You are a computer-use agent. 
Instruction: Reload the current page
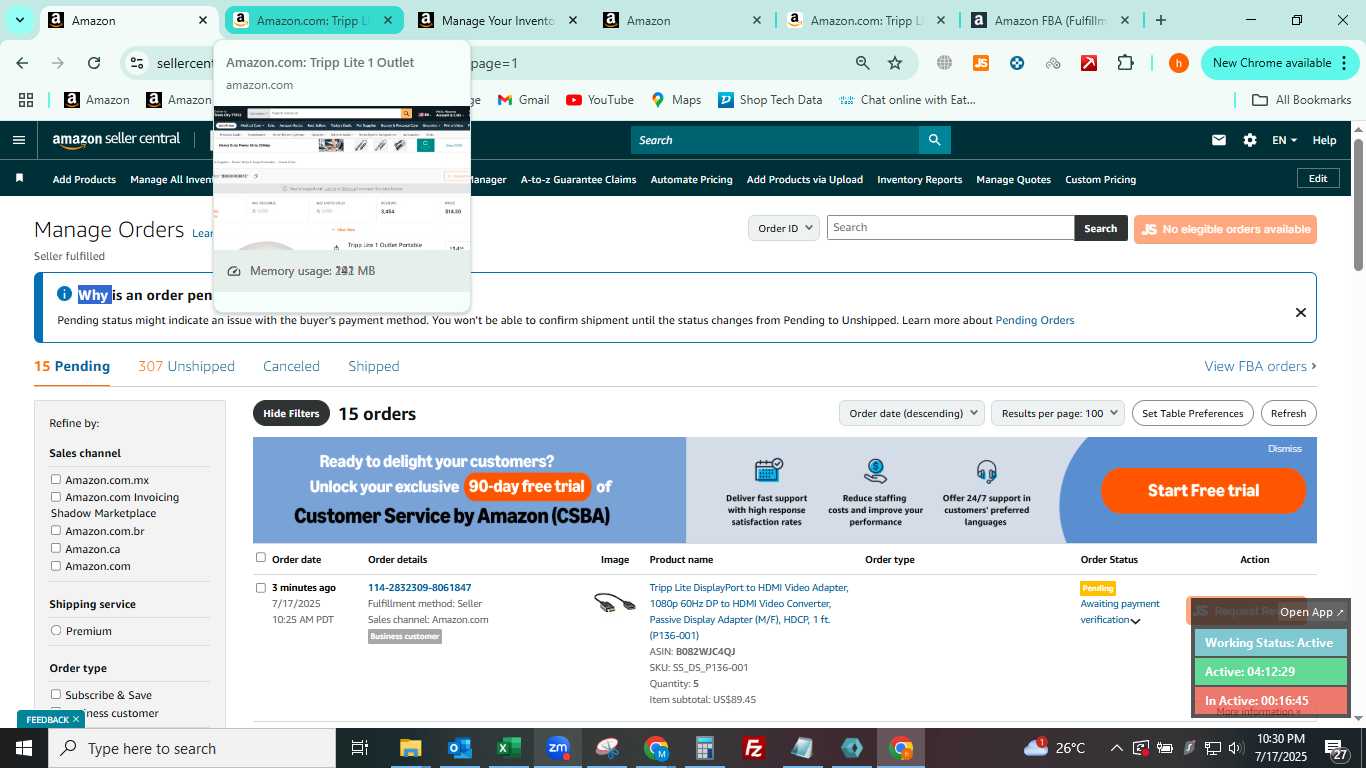(93, 63)
